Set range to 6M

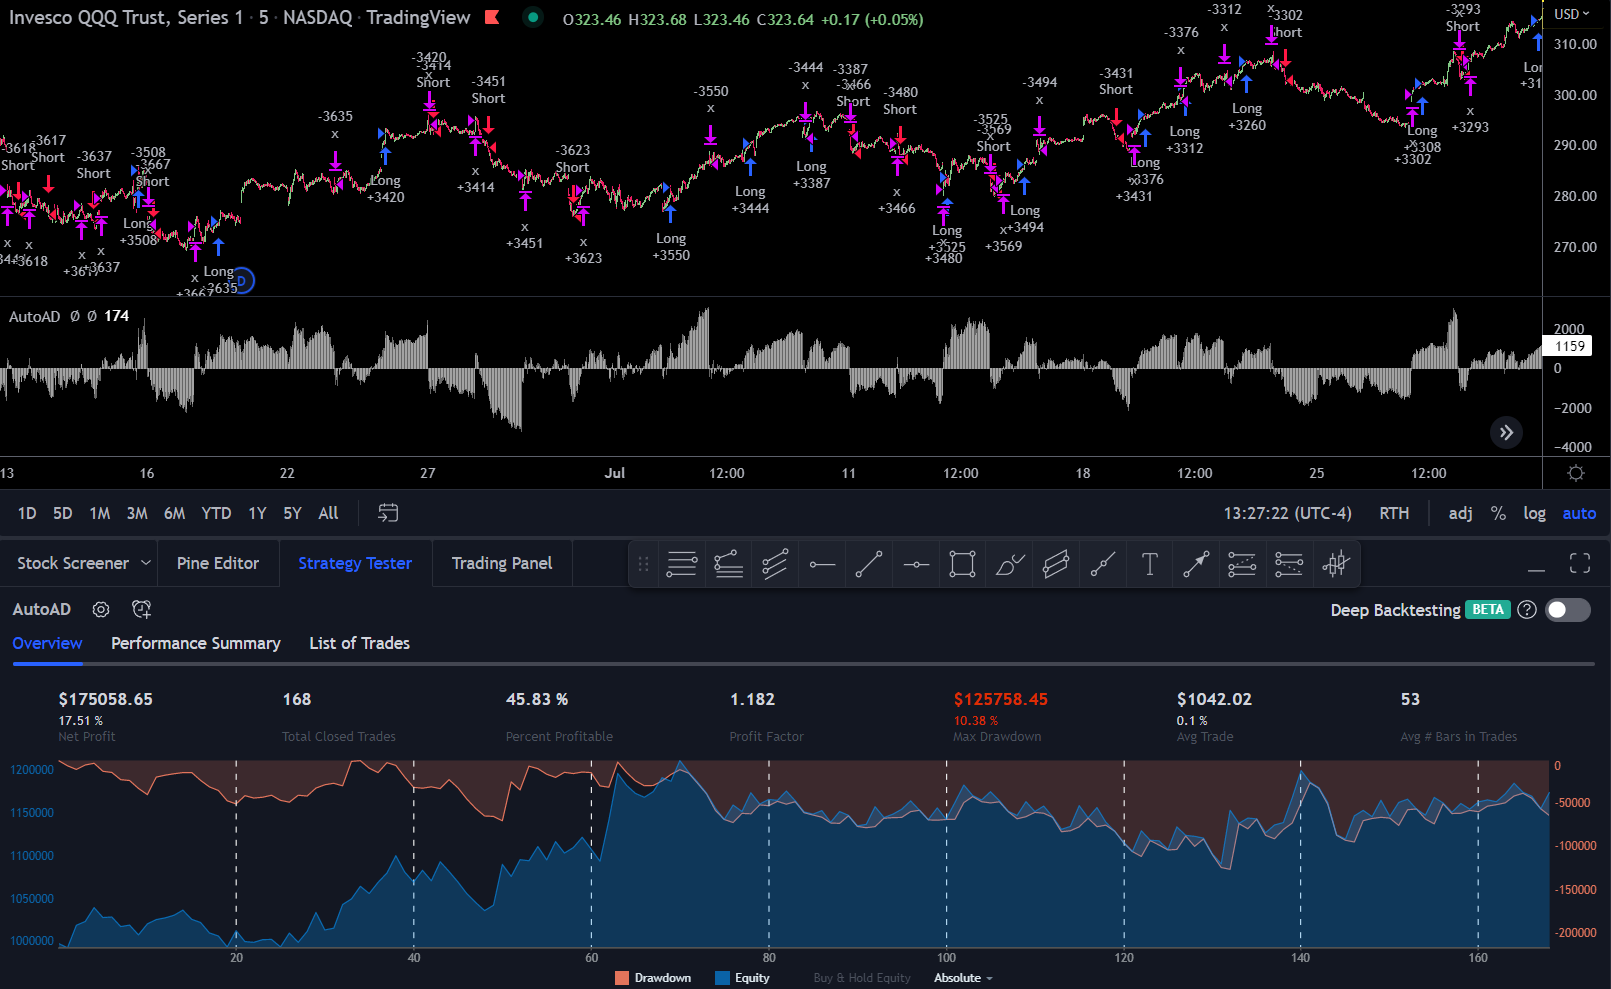[x=174, y=513]
